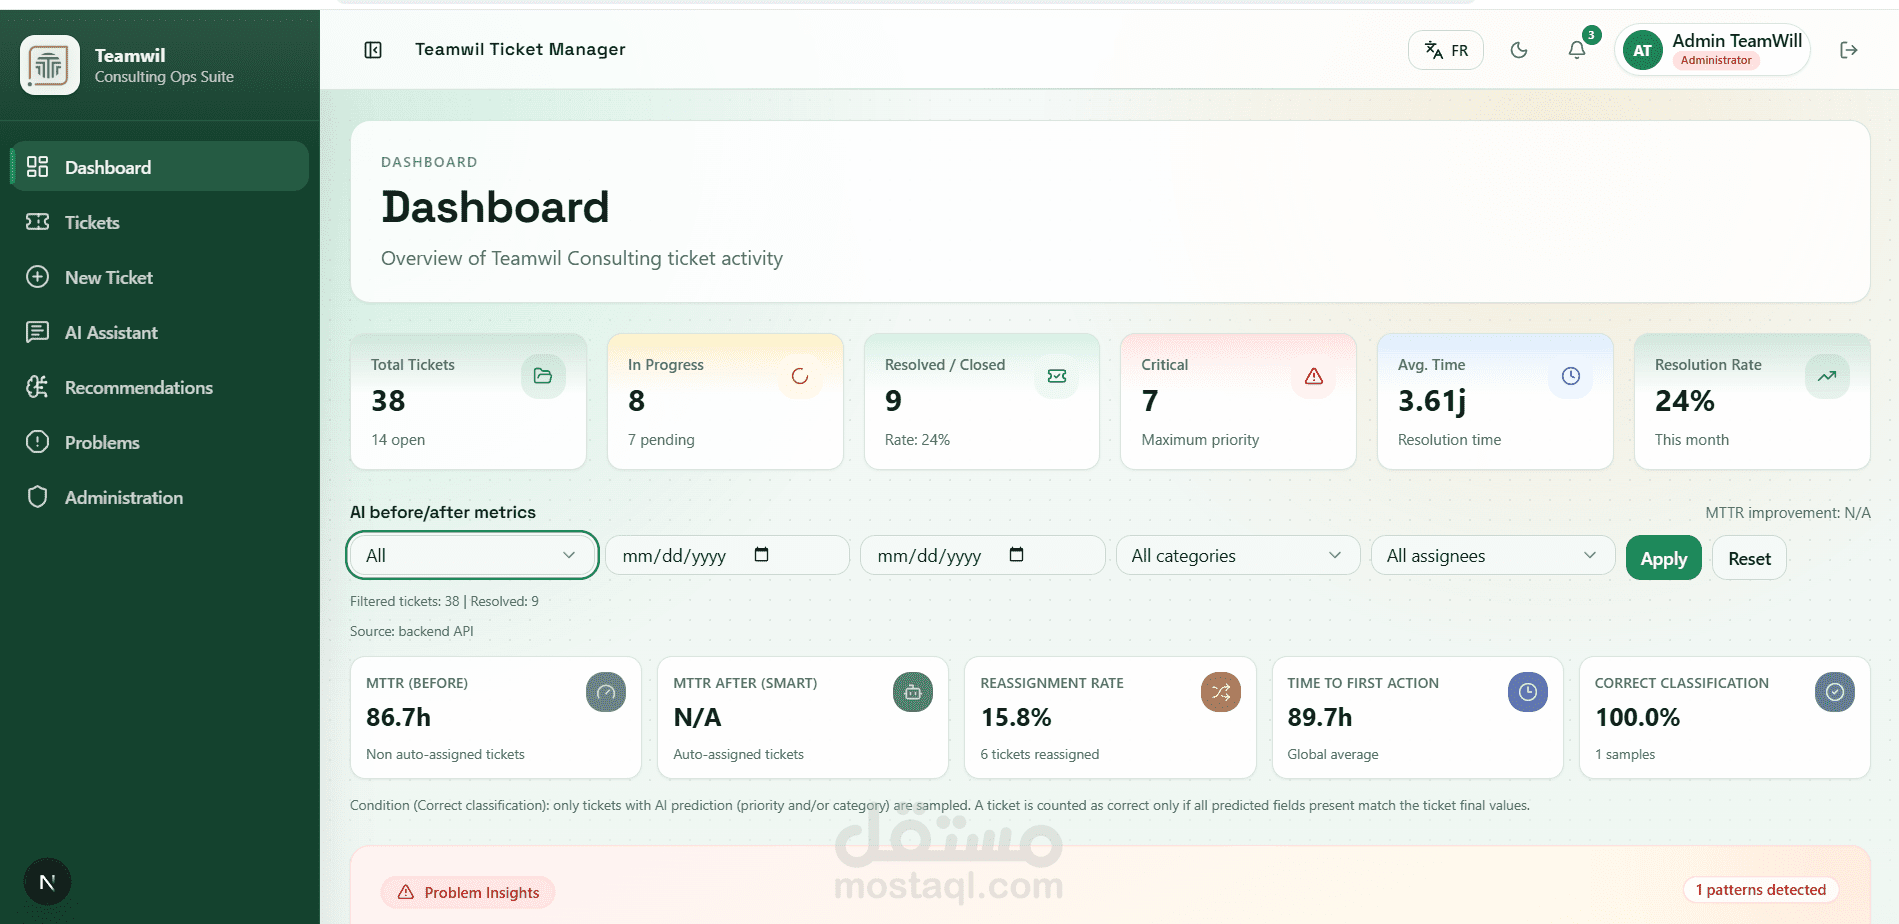Viewport: 1899px width, 924px height.
Task: Open the All assignees dropdown
Action: 1492,556
